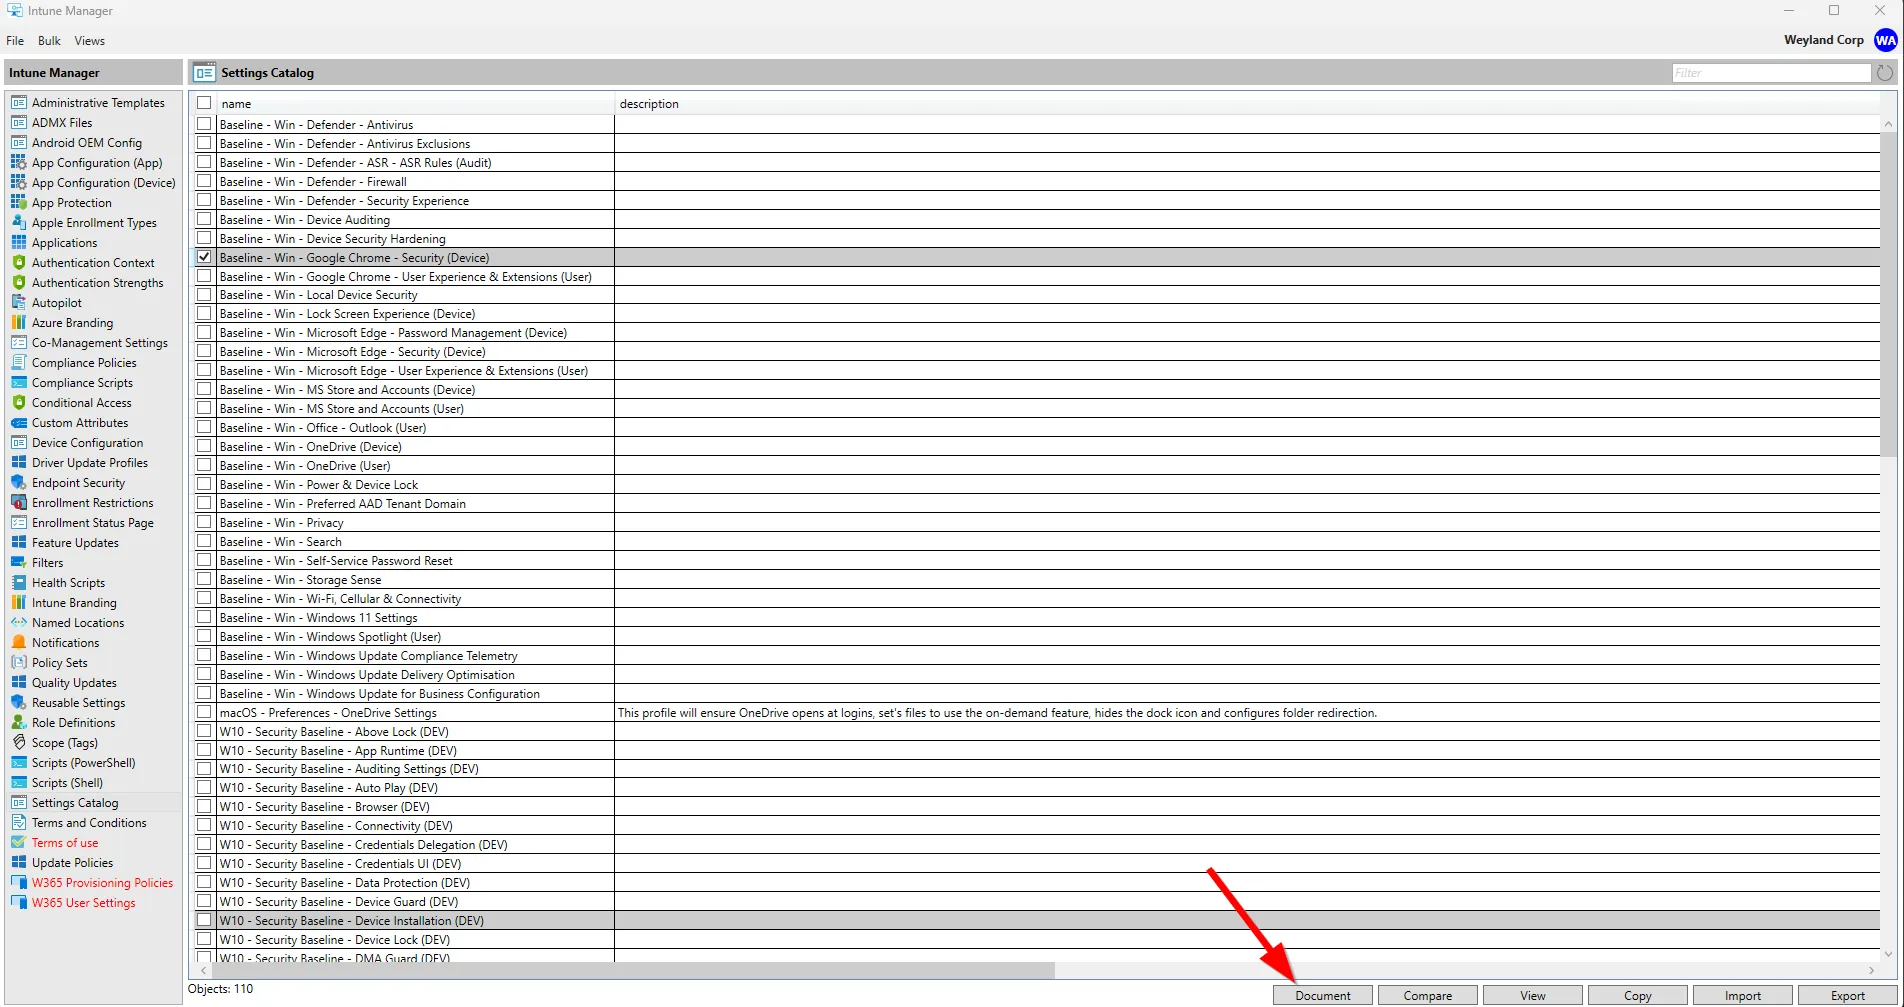Click the App Protection sidebar icon

[18, 203]
